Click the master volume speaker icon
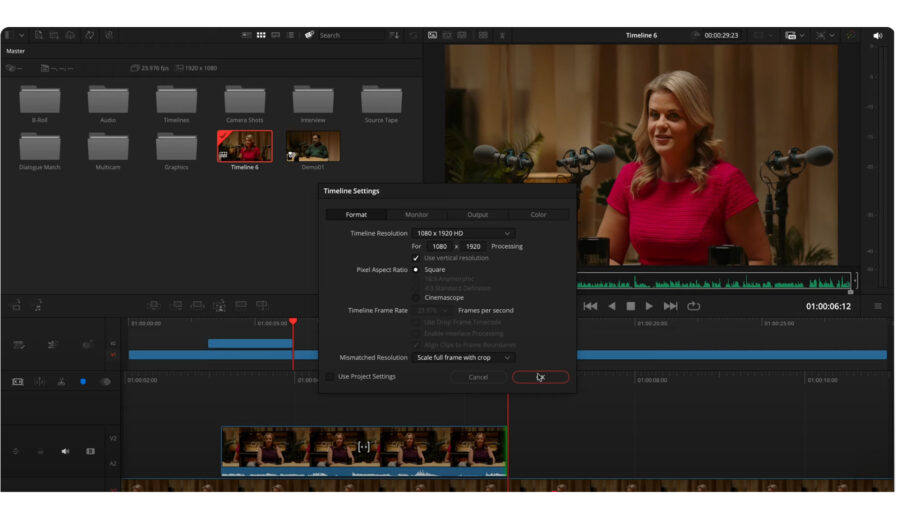Image resolution: width=900 pixels, height=506 pixels. [x=878, y=35]
